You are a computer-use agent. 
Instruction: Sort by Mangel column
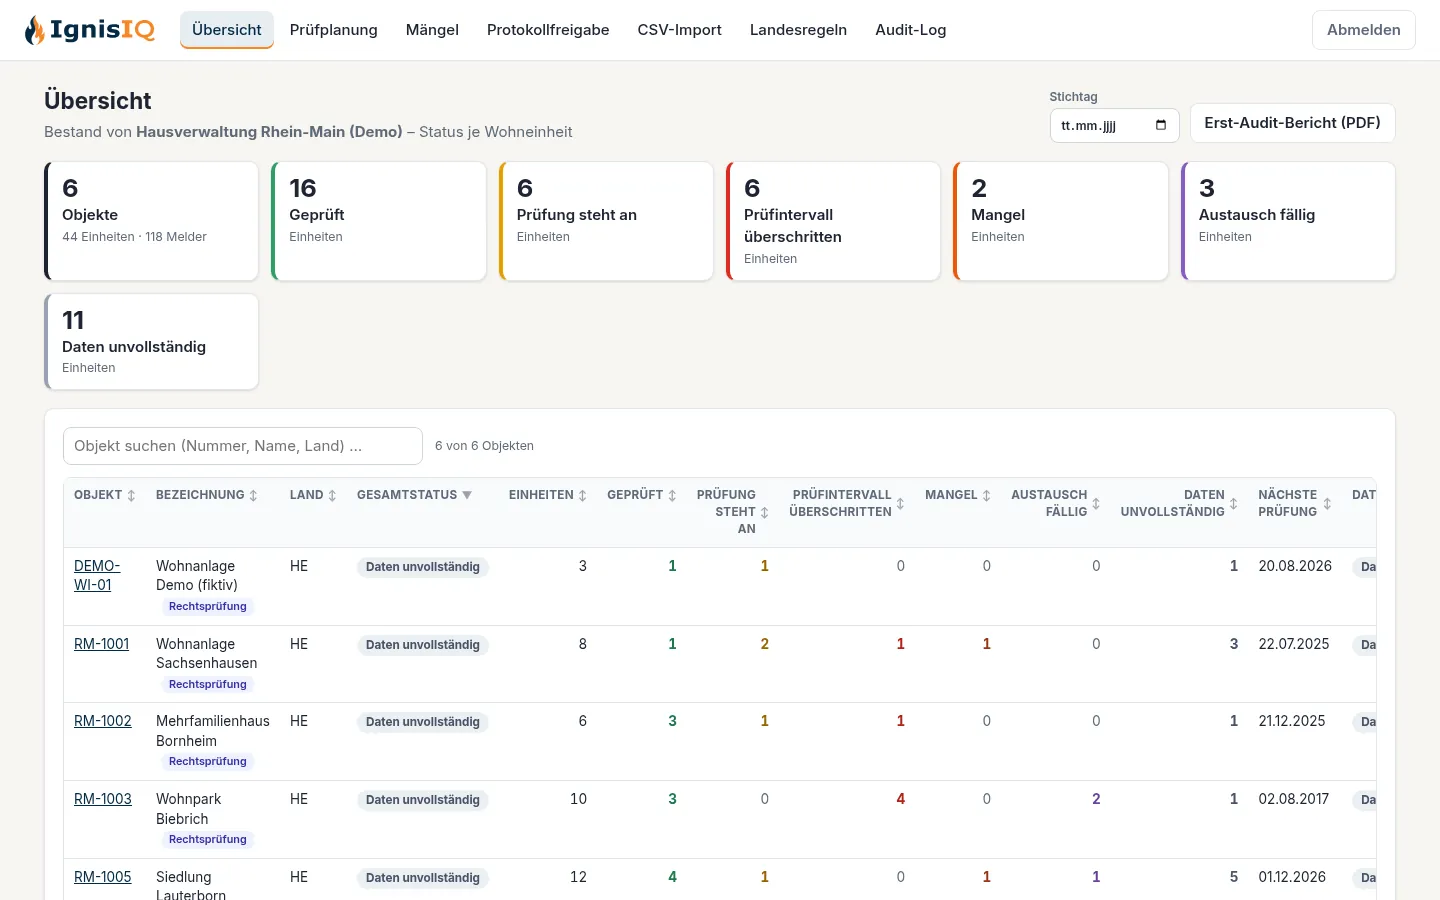pos(958,495)
